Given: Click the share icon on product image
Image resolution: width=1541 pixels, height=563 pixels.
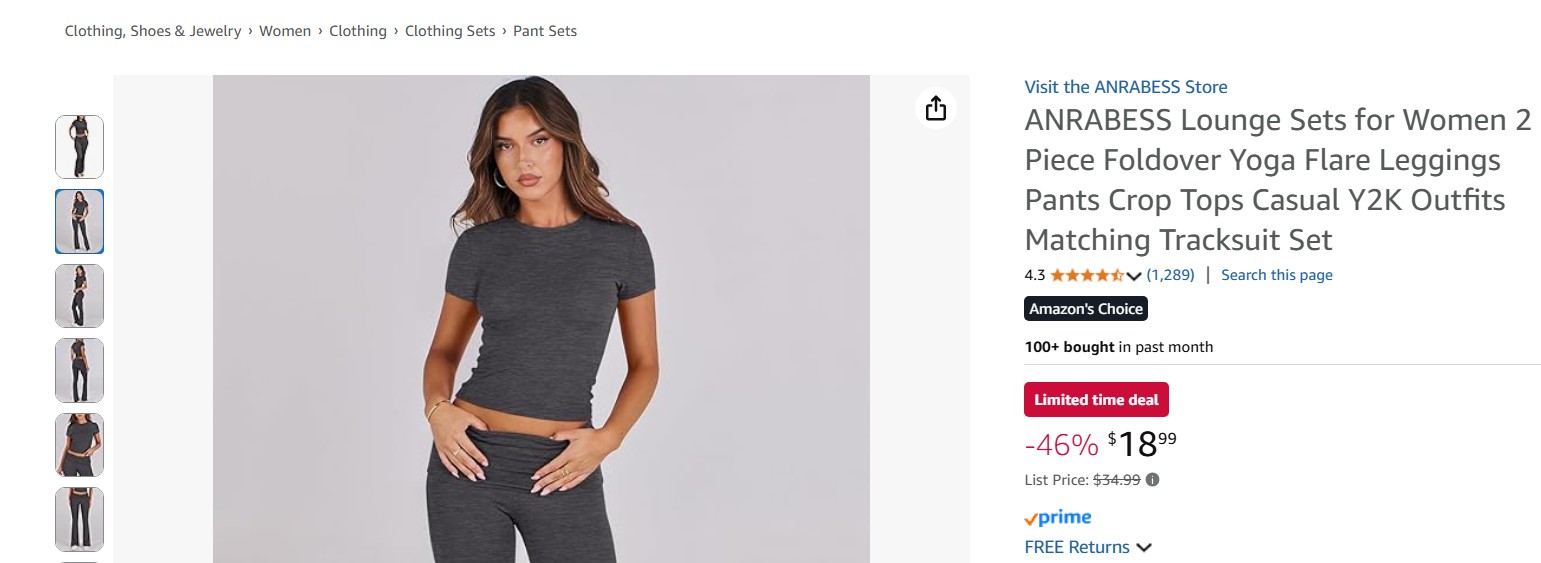Looking at the screenshot, I should coord(935,108).
